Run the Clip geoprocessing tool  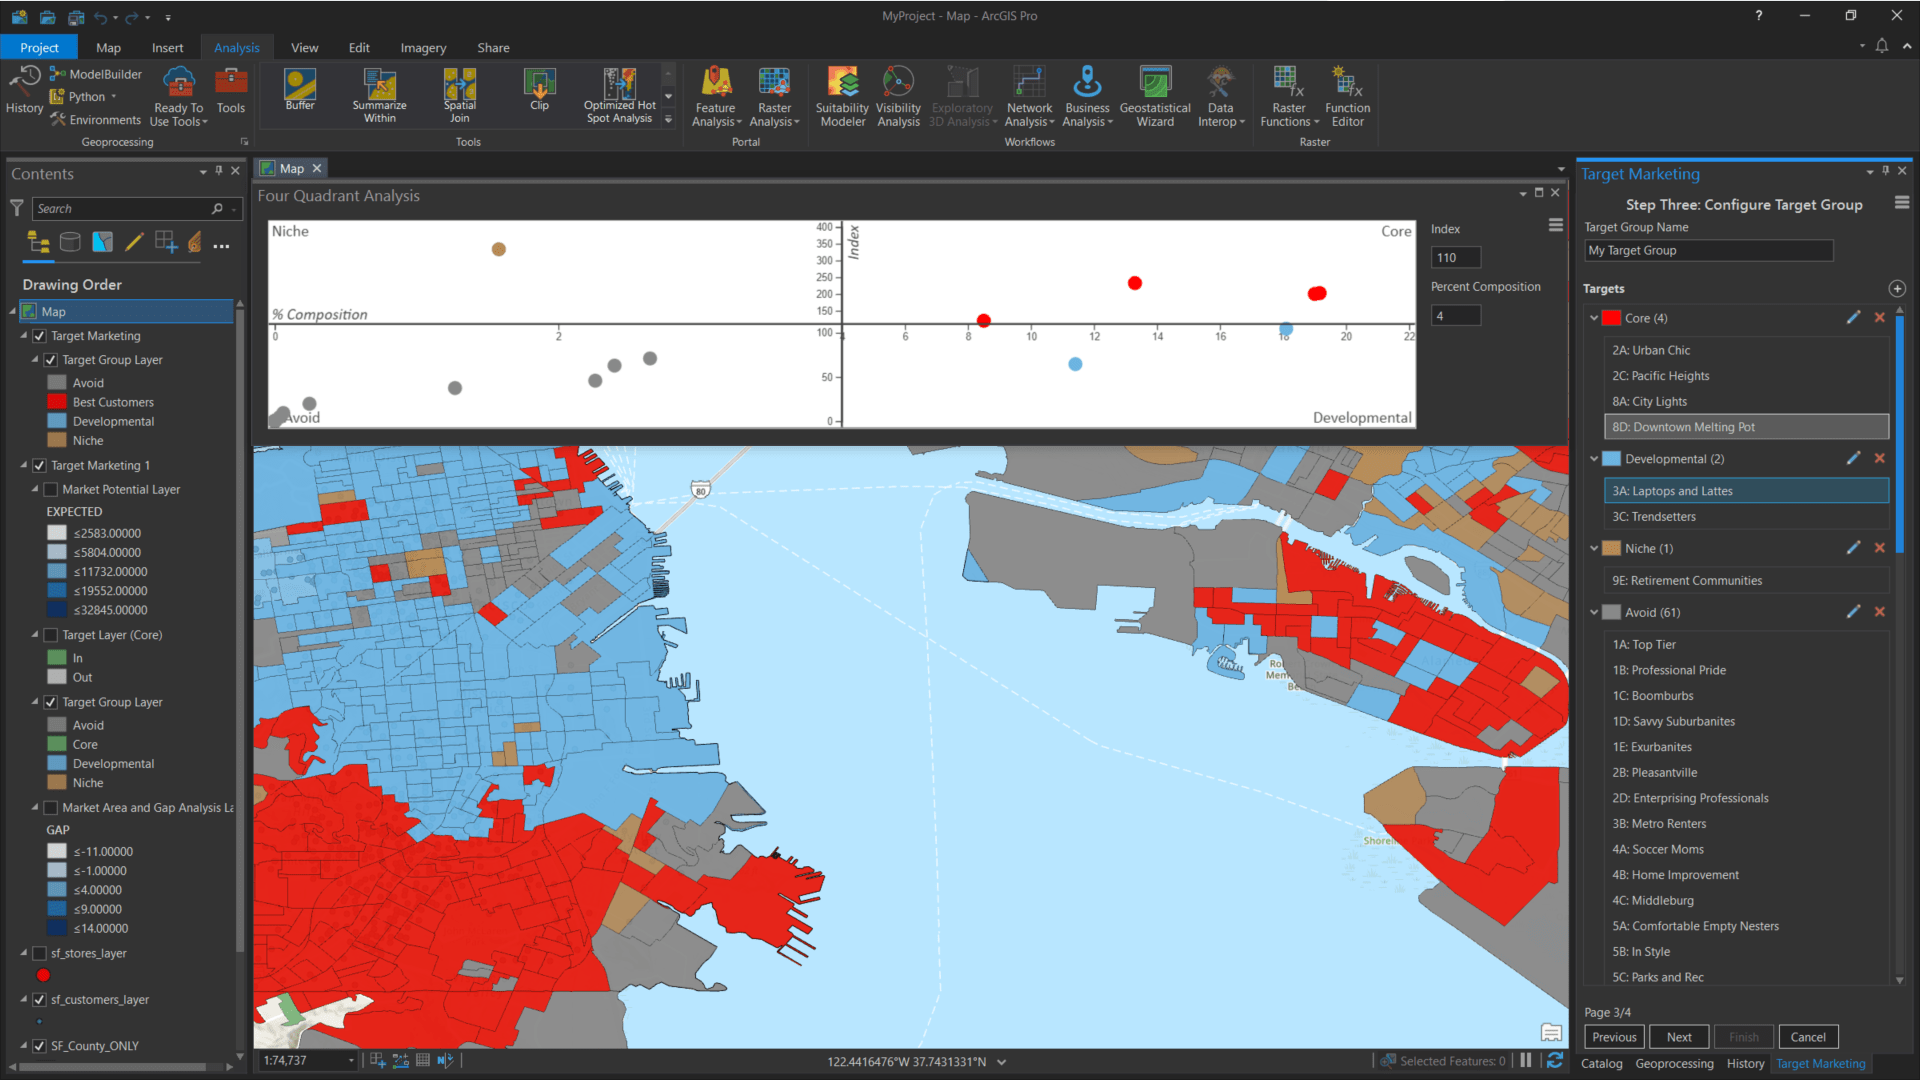click(x=539, y=90)
